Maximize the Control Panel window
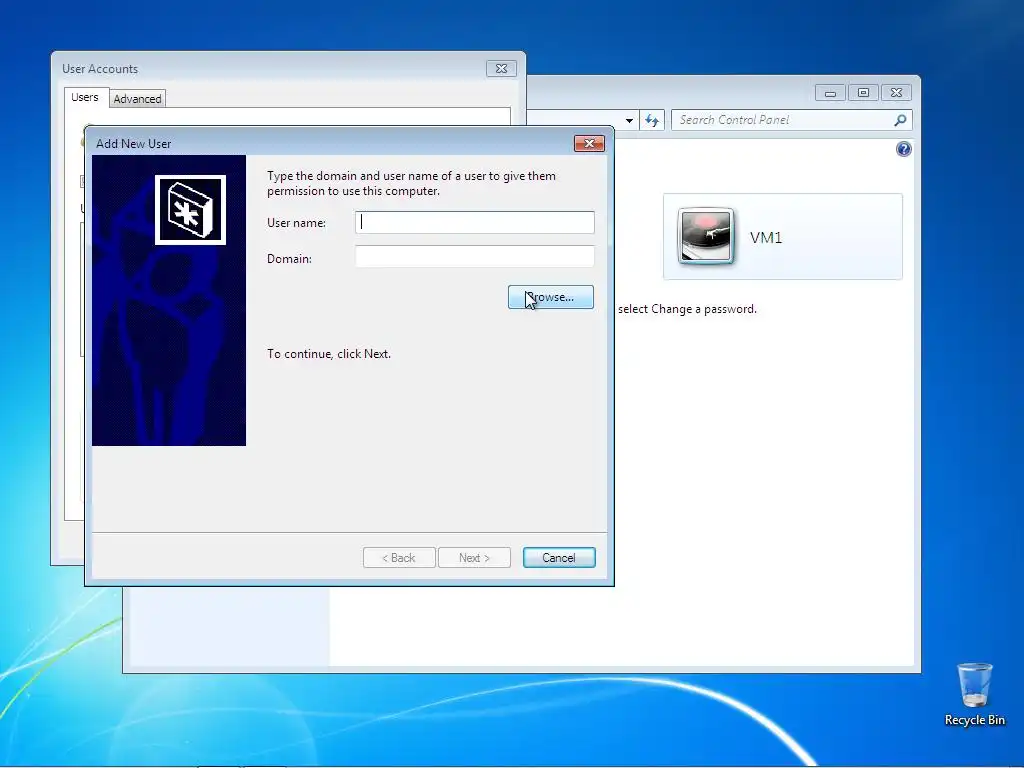 click(863, 93)
